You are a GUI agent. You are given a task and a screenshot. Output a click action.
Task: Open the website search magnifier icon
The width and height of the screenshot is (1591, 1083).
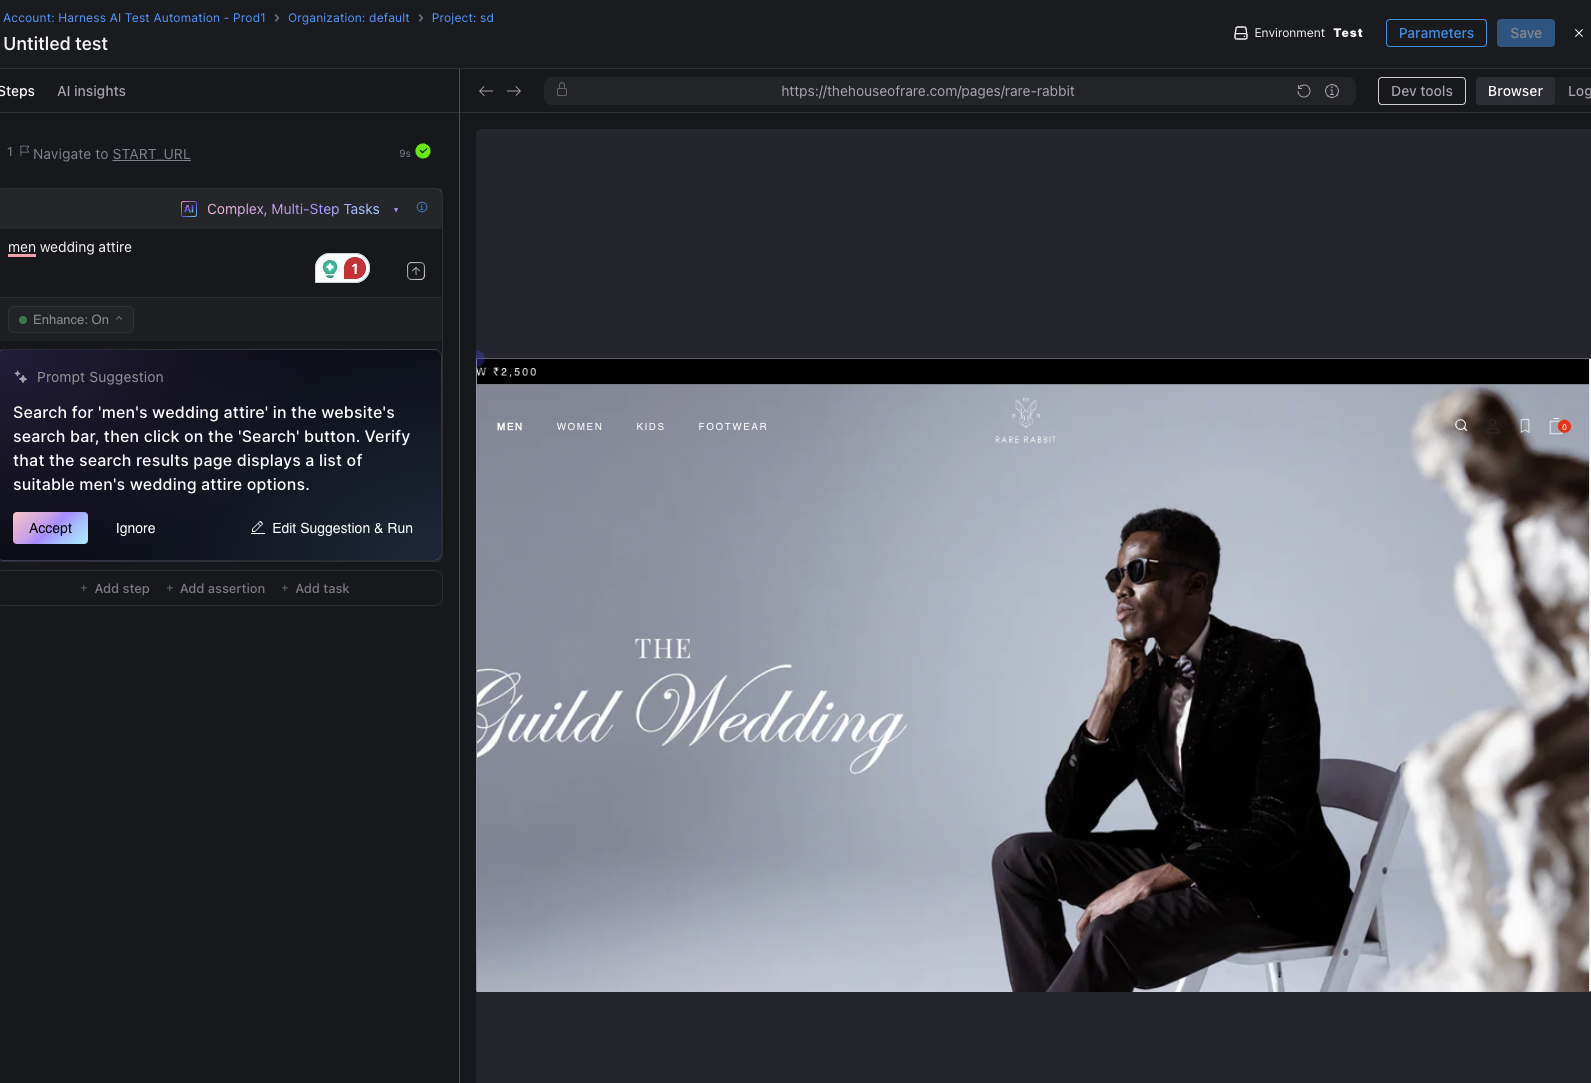coord(1461,426)
